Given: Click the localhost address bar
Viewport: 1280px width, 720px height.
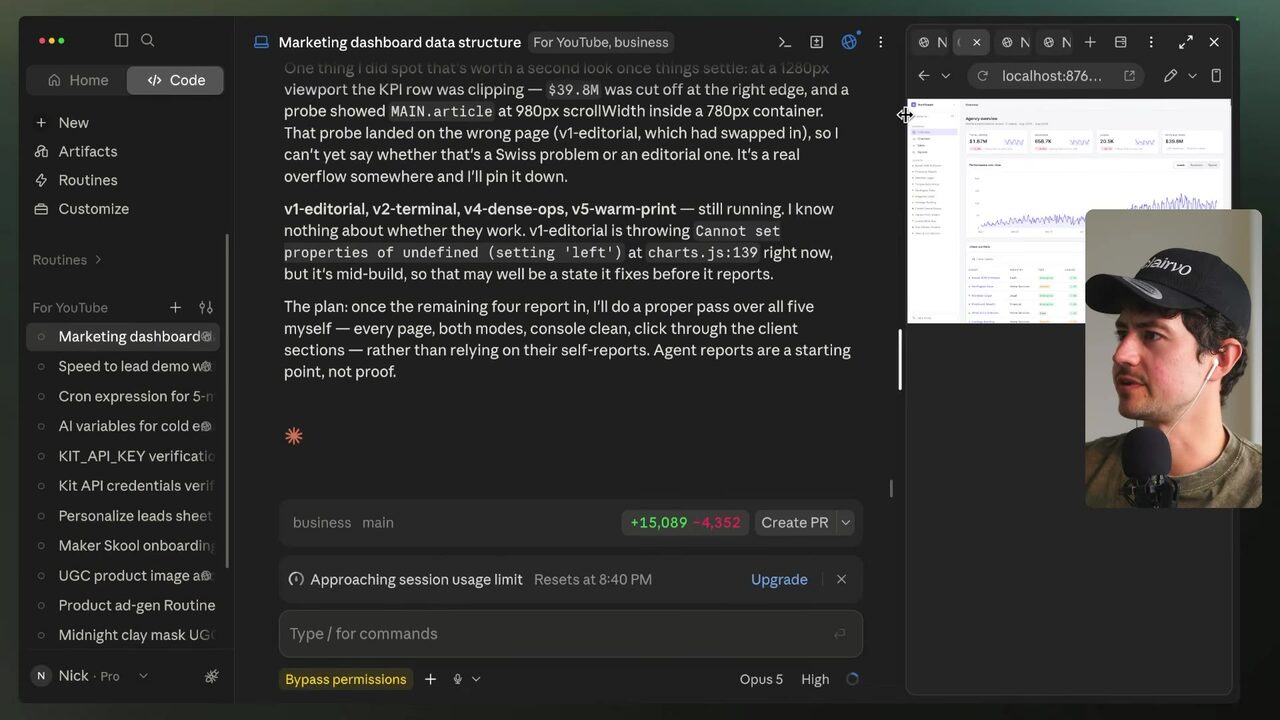Looking at the screenshot, I should pyautogui.click(x=1052, y=76).
